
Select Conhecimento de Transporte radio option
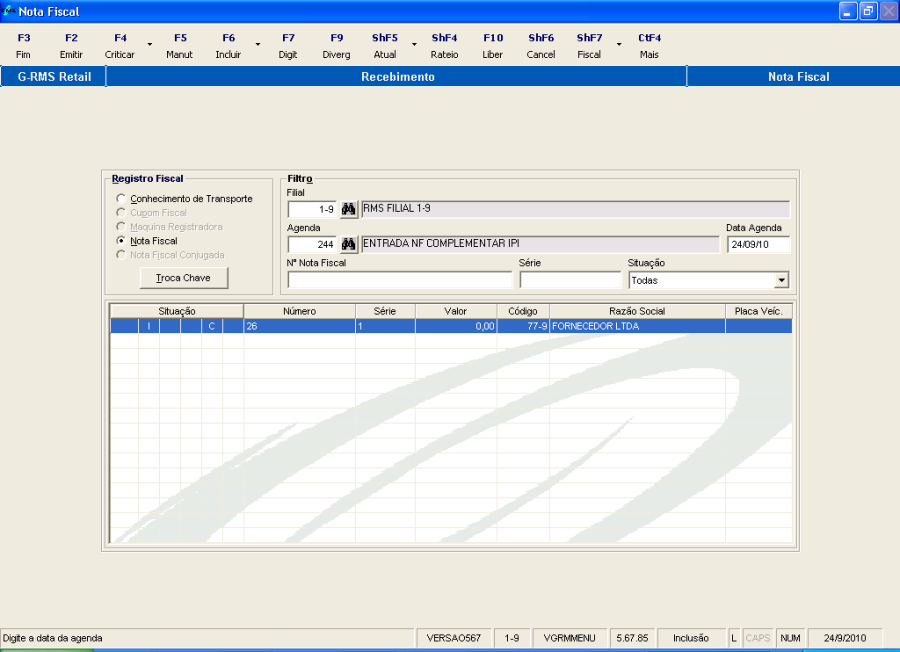point(184,199)
